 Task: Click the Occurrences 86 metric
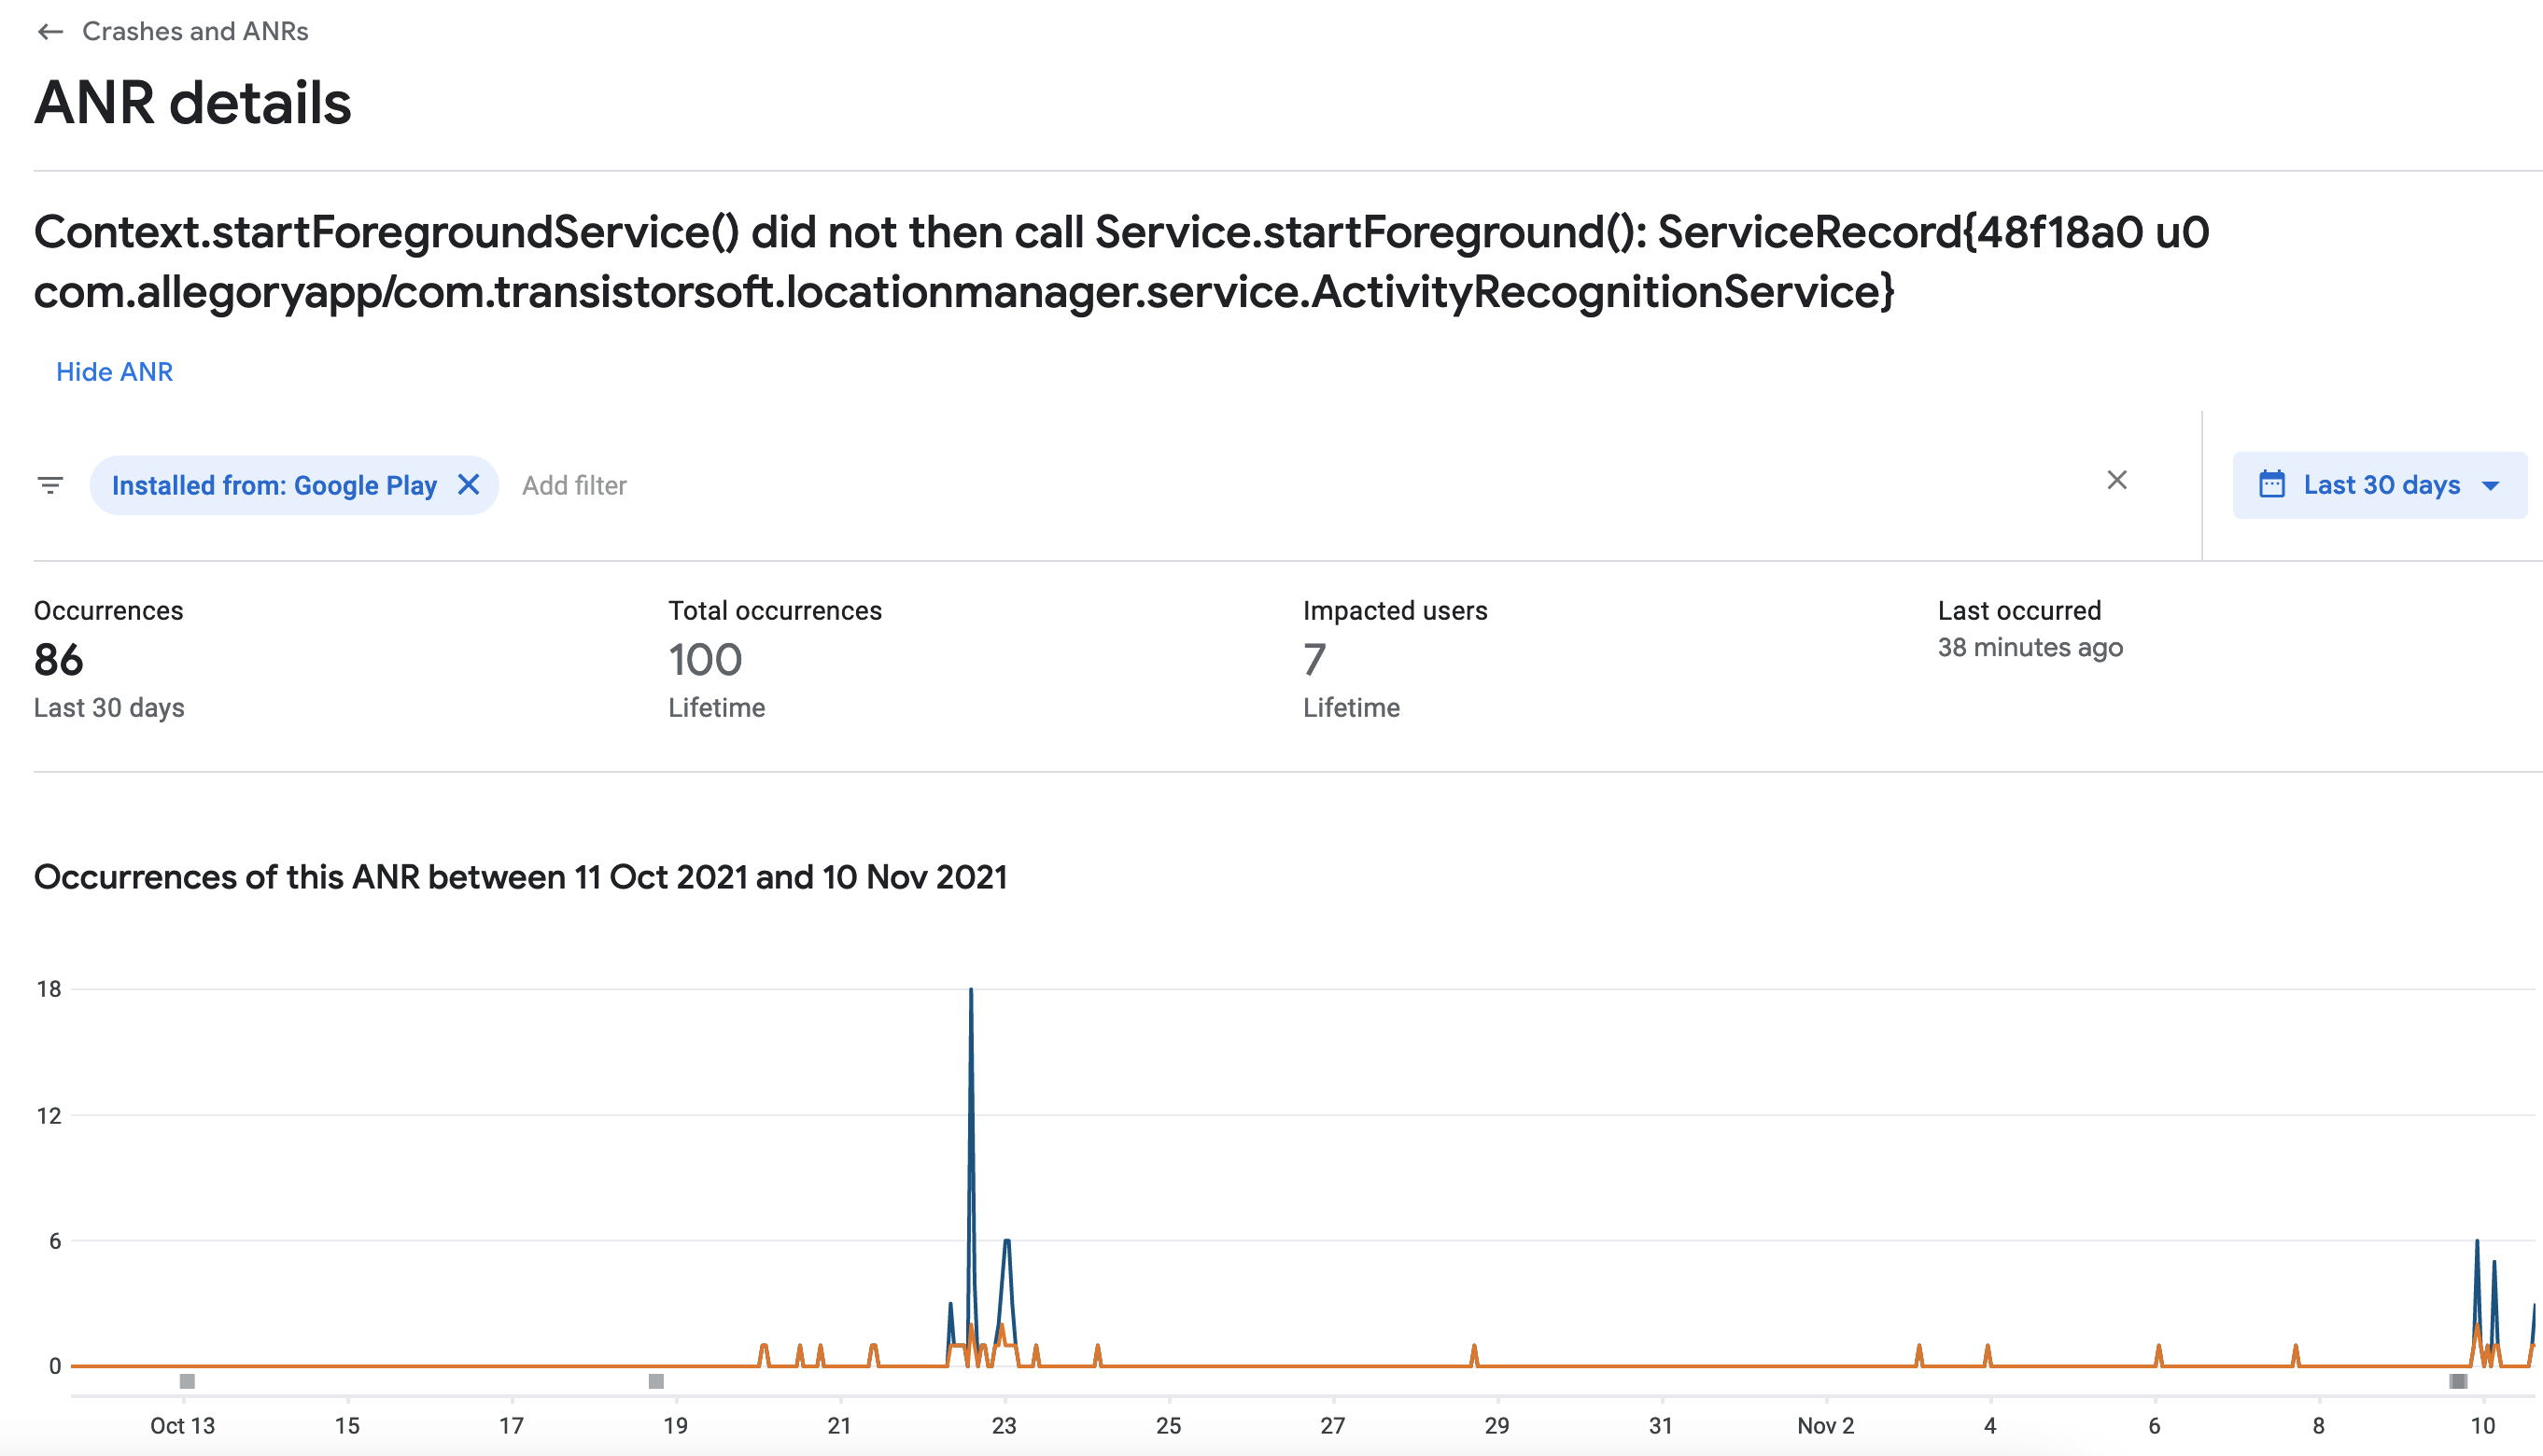click(58, 659)
